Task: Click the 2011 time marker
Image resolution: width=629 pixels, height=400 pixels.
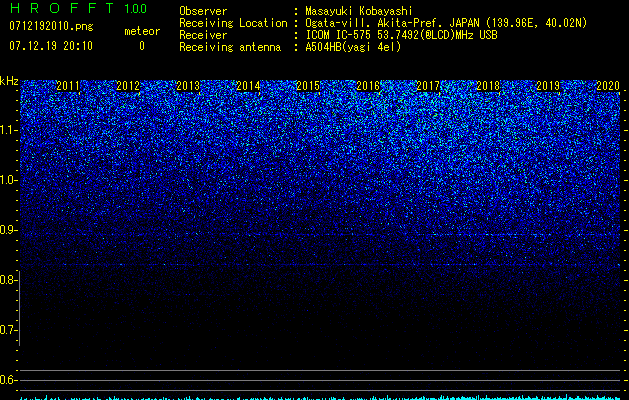Action: (x=68, y=85)
